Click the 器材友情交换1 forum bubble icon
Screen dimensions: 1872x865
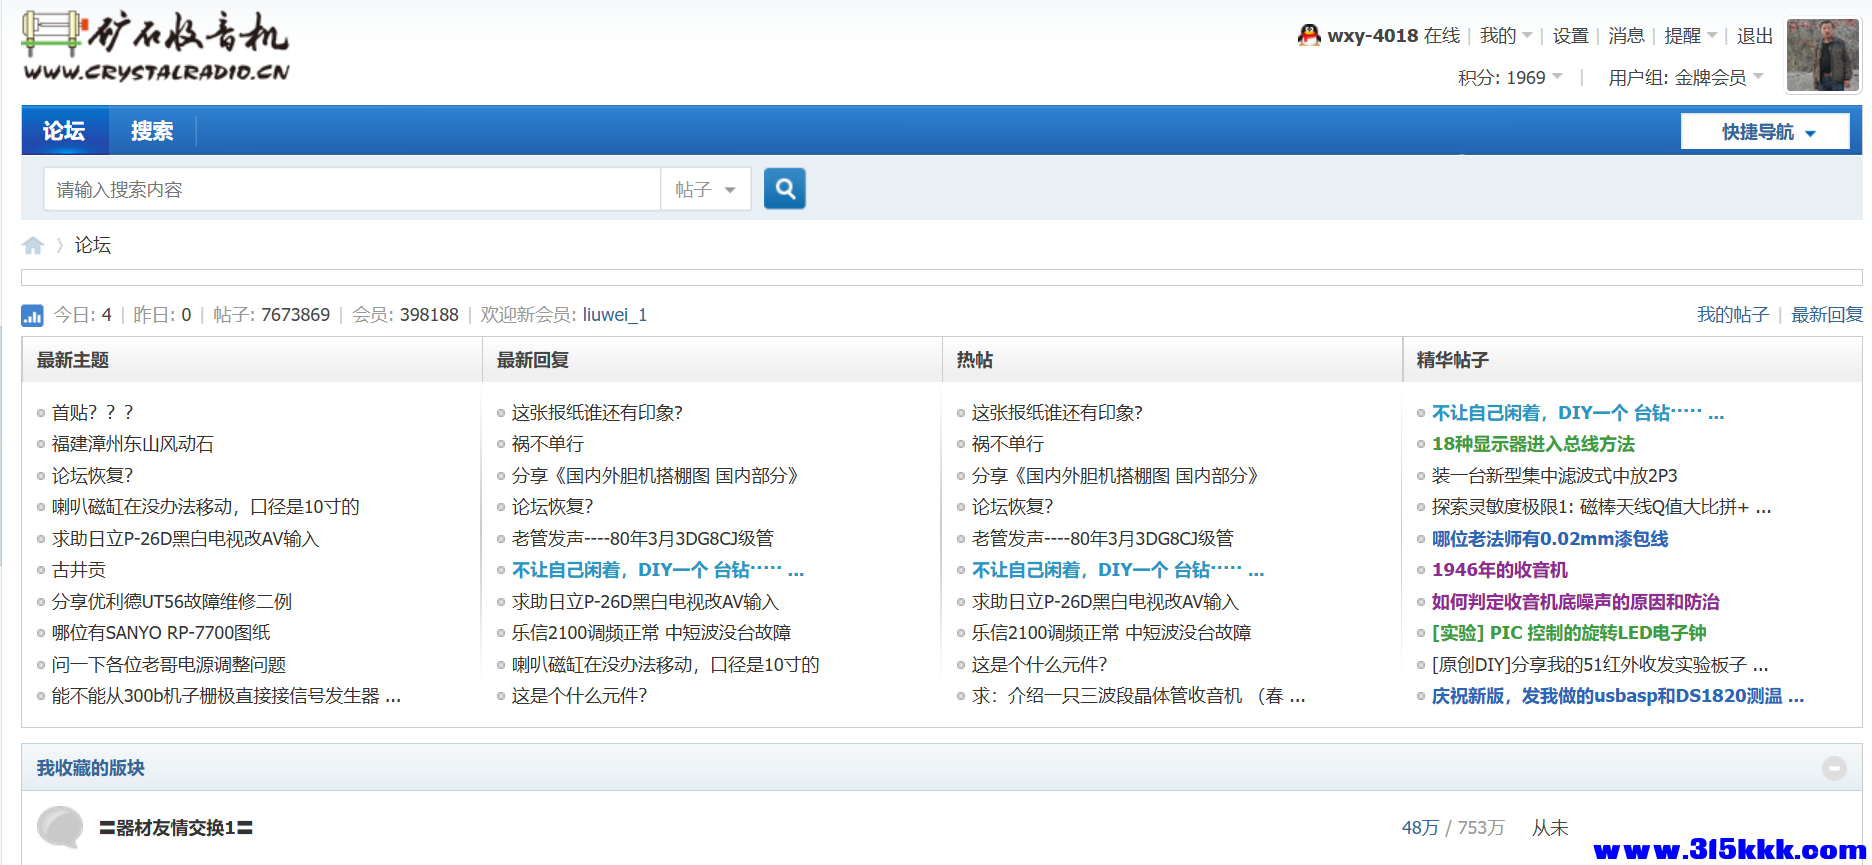point(60,827)
